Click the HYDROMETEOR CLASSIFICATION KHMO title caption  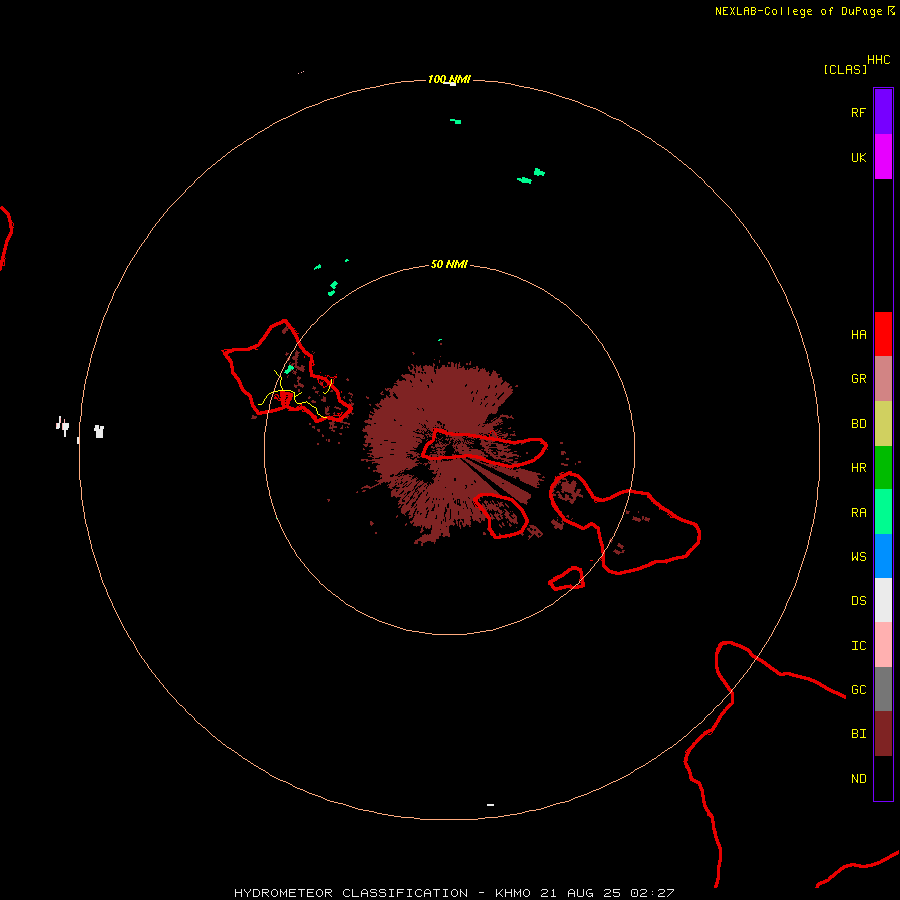454,893
